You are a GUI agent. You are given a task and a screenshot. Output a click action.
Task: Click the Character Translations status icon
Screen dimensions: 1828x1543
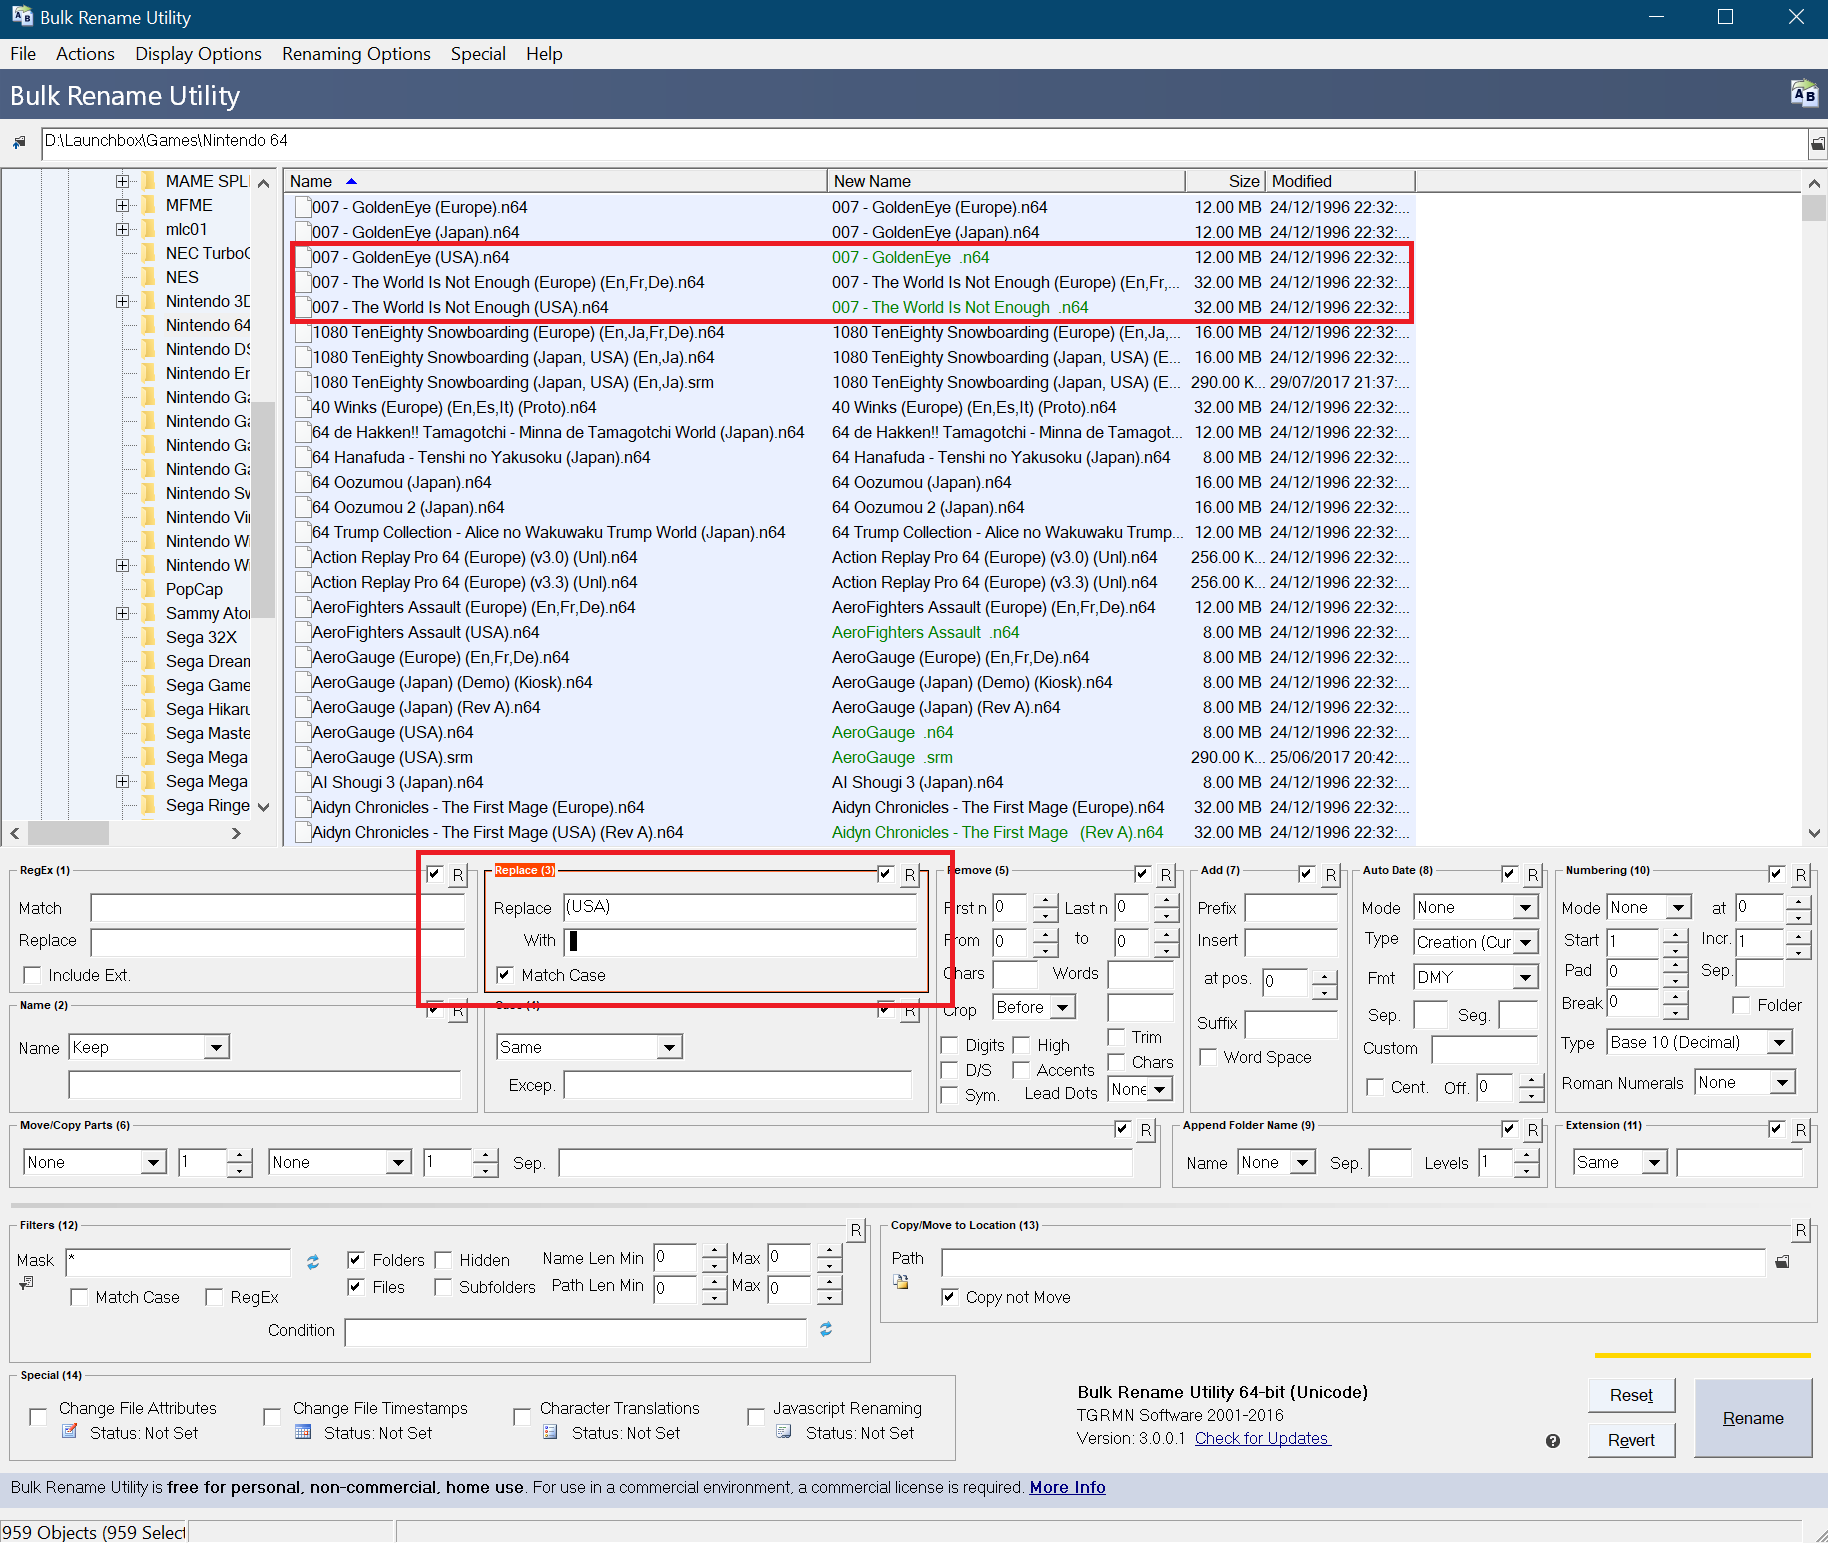coord(550,1432)
